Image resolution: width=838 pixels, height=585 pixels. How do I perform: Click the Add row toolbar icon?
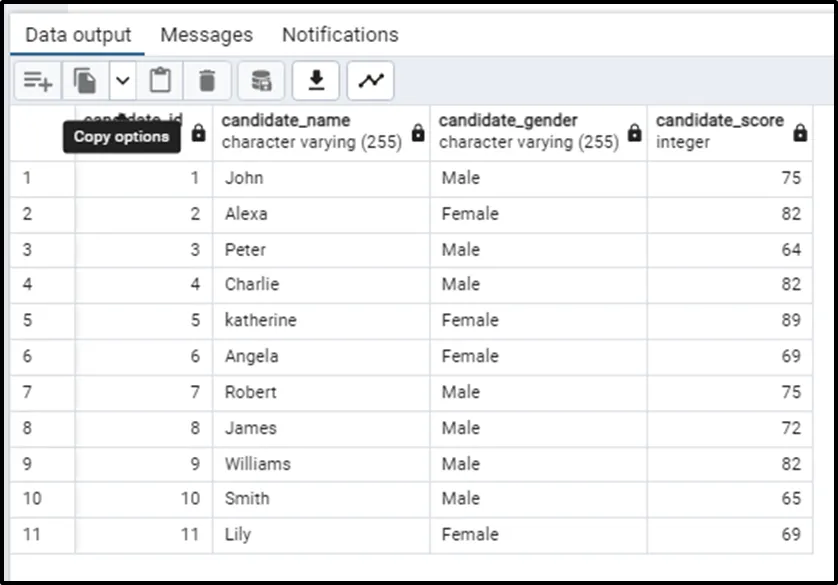click(38, 81)
